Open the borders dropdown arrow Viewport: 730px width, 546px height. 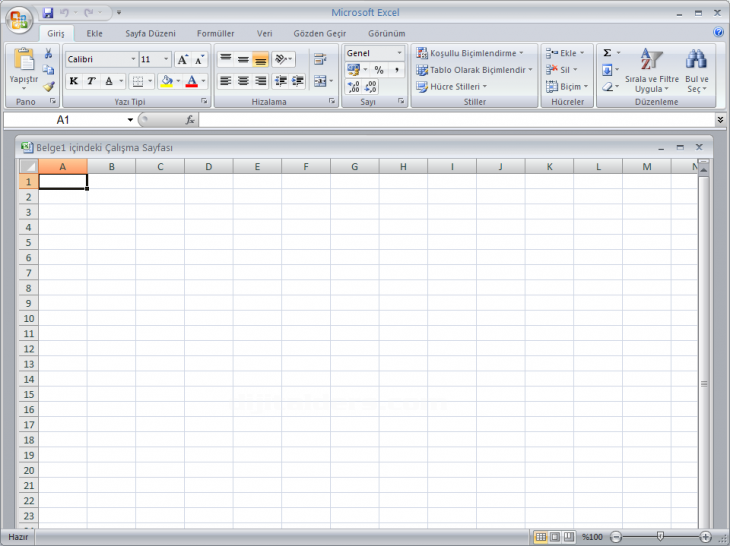[x=150, y=81]
